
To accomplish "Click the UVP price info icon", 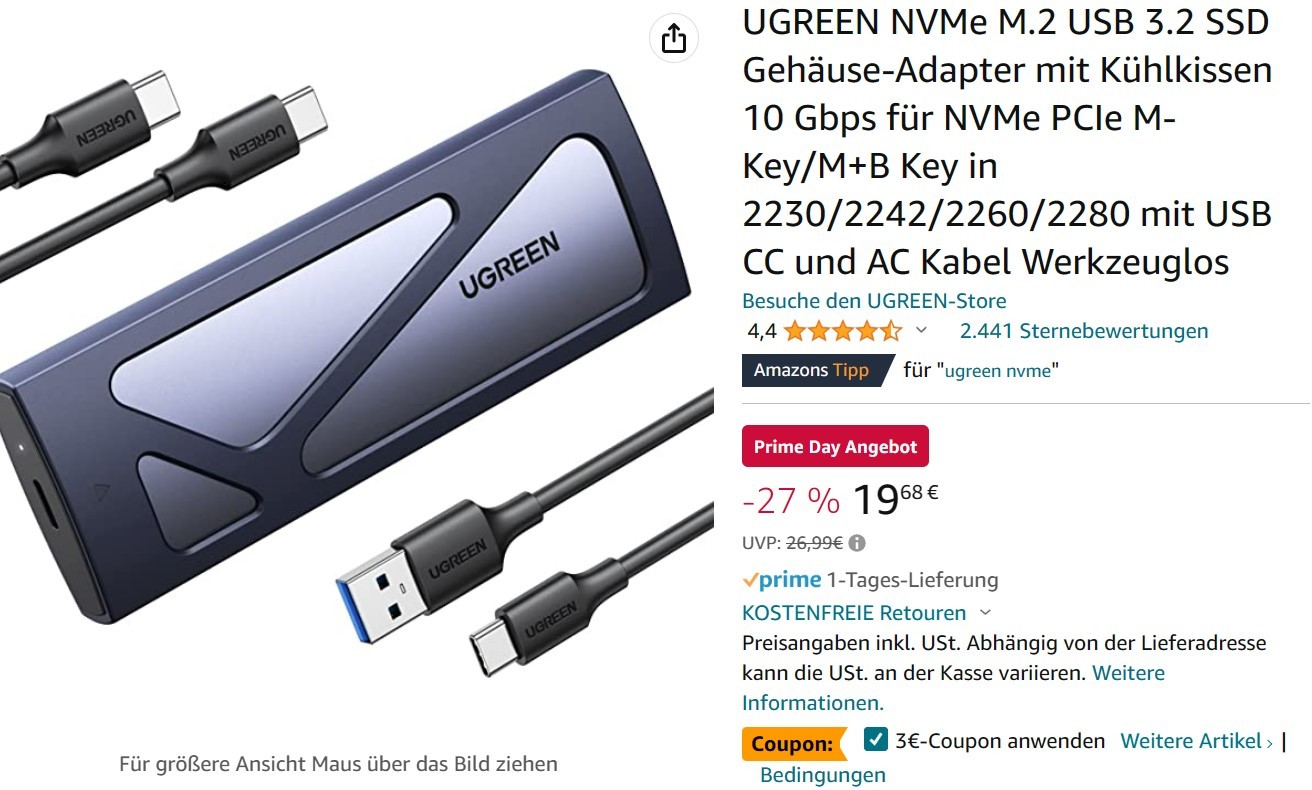I will click(x=857, y=544).
